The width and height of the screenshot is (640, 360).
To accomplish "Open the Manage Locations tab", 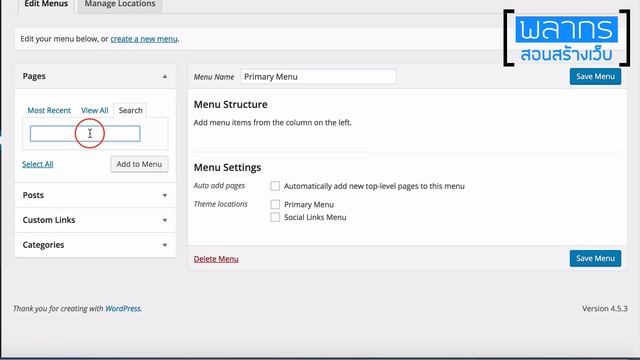I will click(x=120, y=4).
